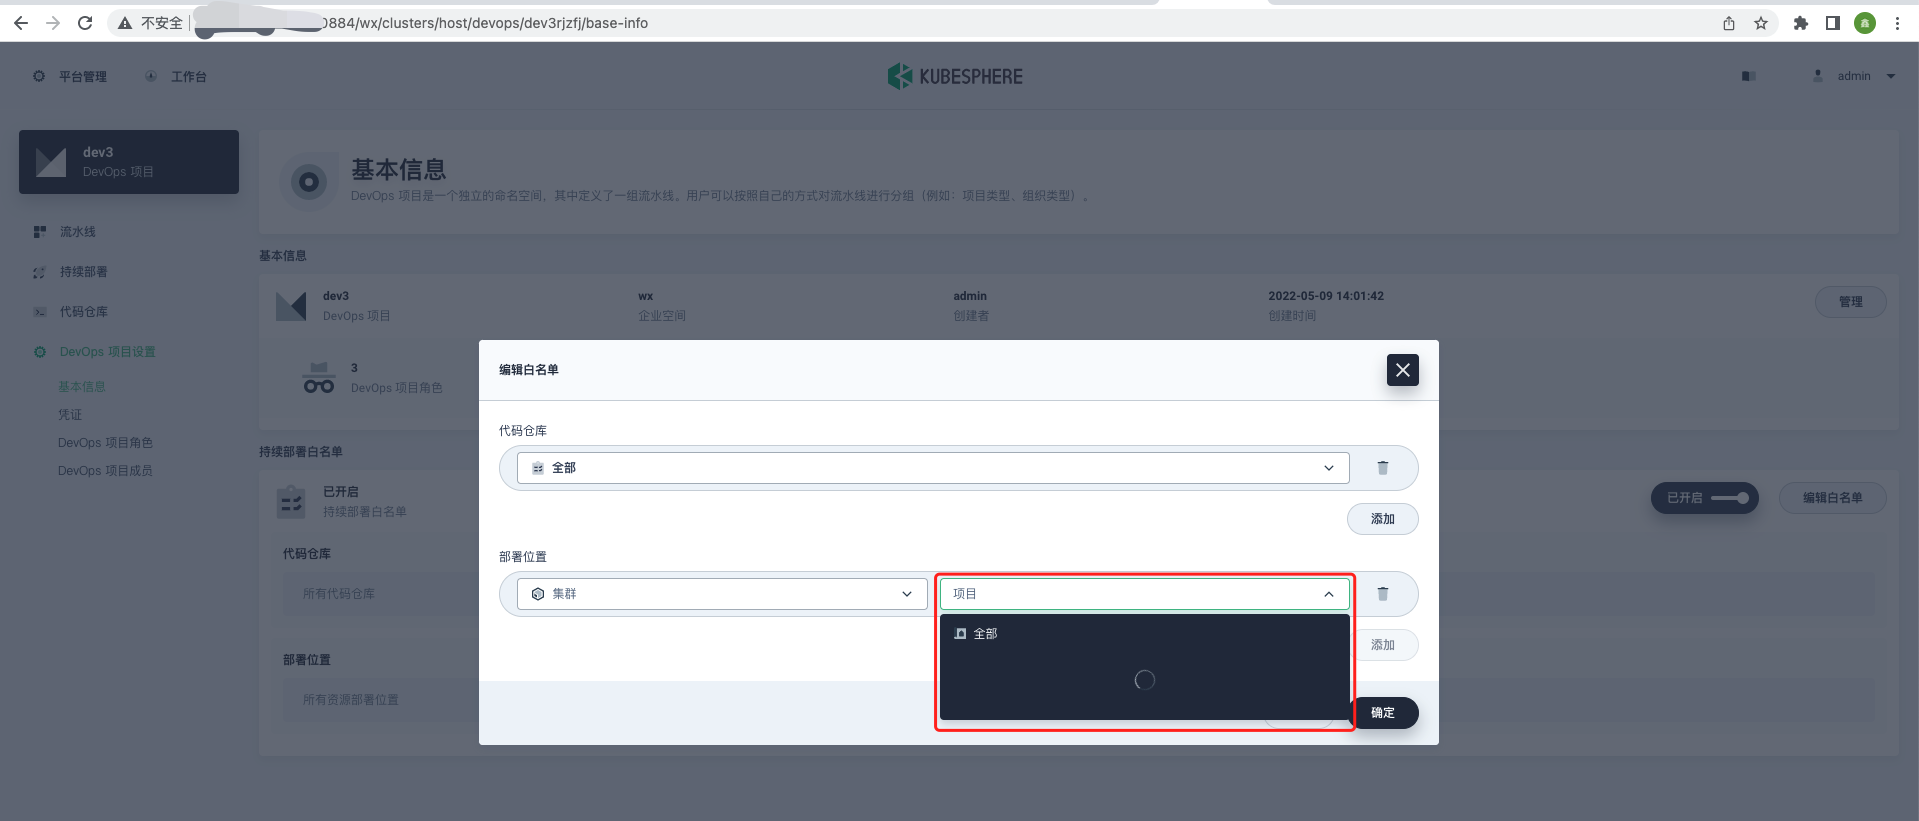
Task: Select DevOps 项目角色 submenu item
Action: [105, 443]
